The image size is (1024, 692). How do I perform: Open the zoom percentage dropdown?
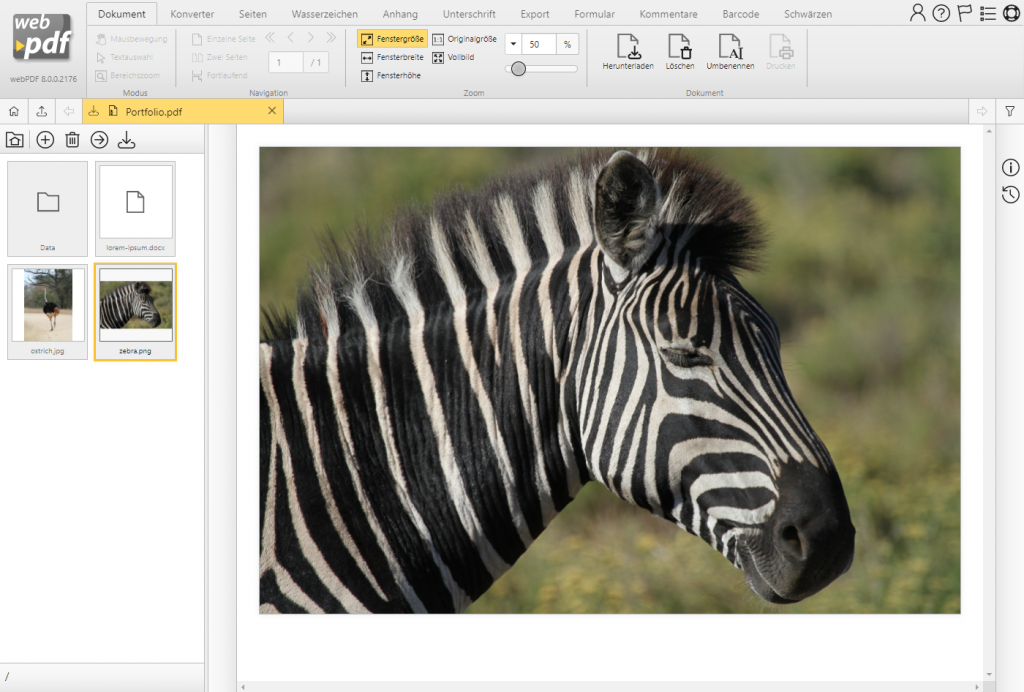513,43
